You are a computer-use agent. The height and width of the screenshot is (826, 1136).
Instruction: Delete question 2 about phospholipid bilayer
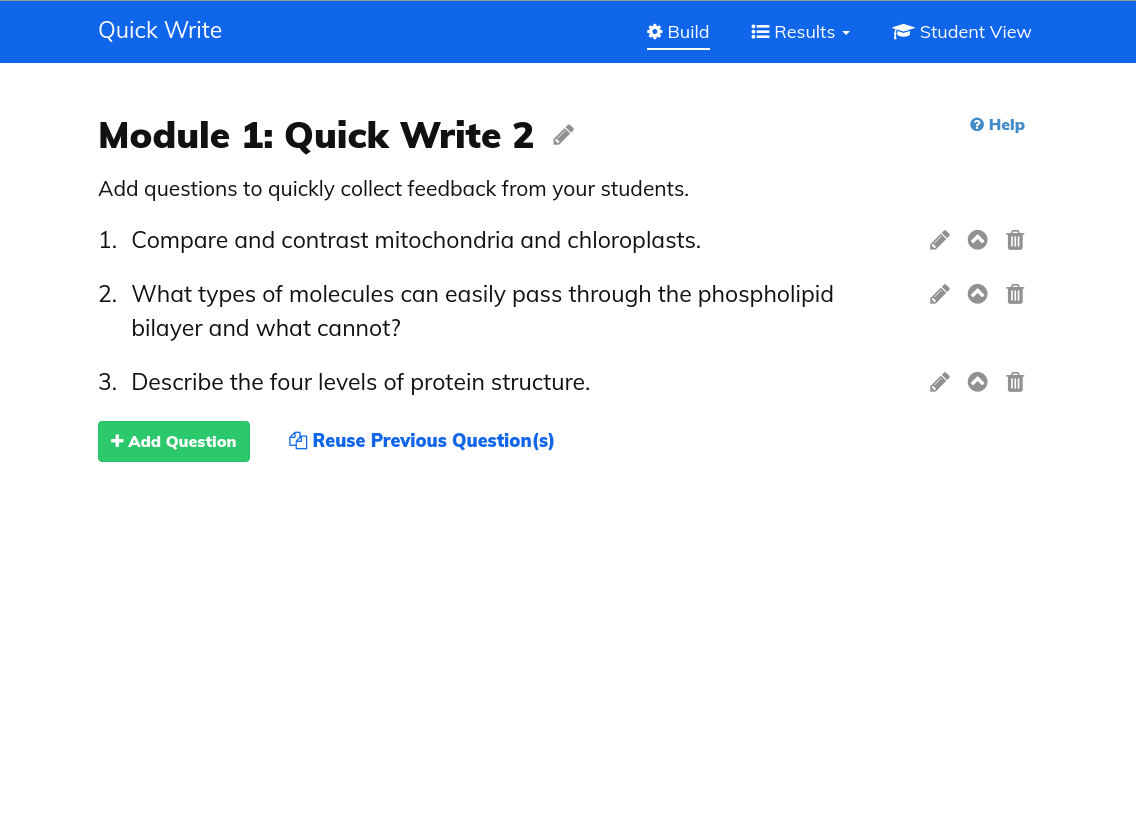1015,294
